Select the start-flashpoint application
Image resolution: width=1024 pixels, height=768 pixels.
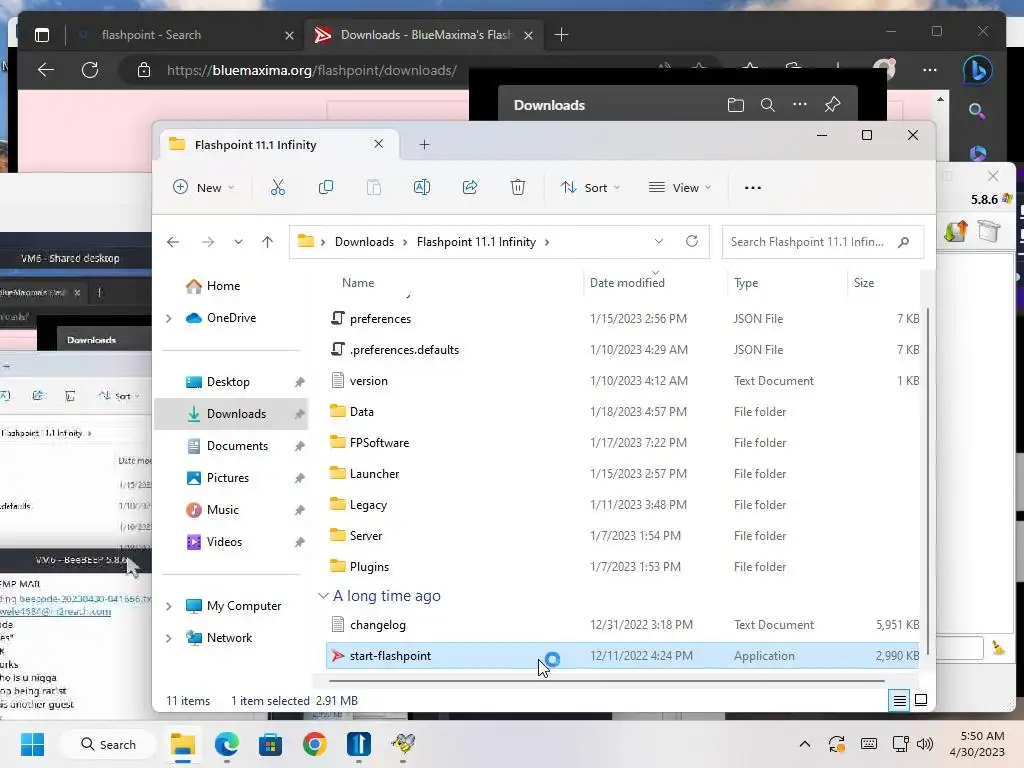click(622, 656)
